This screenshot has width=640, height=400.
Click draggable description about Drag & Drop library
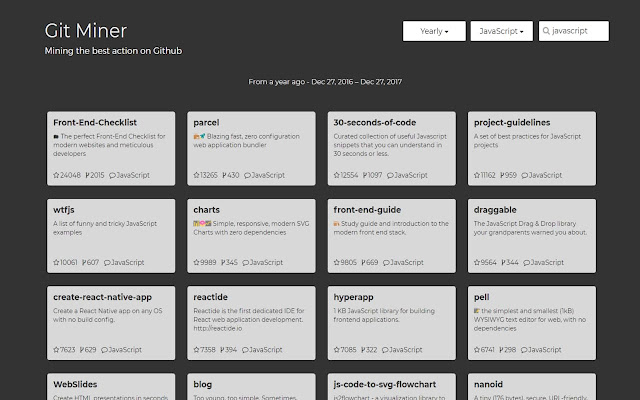tap(530, 228)
